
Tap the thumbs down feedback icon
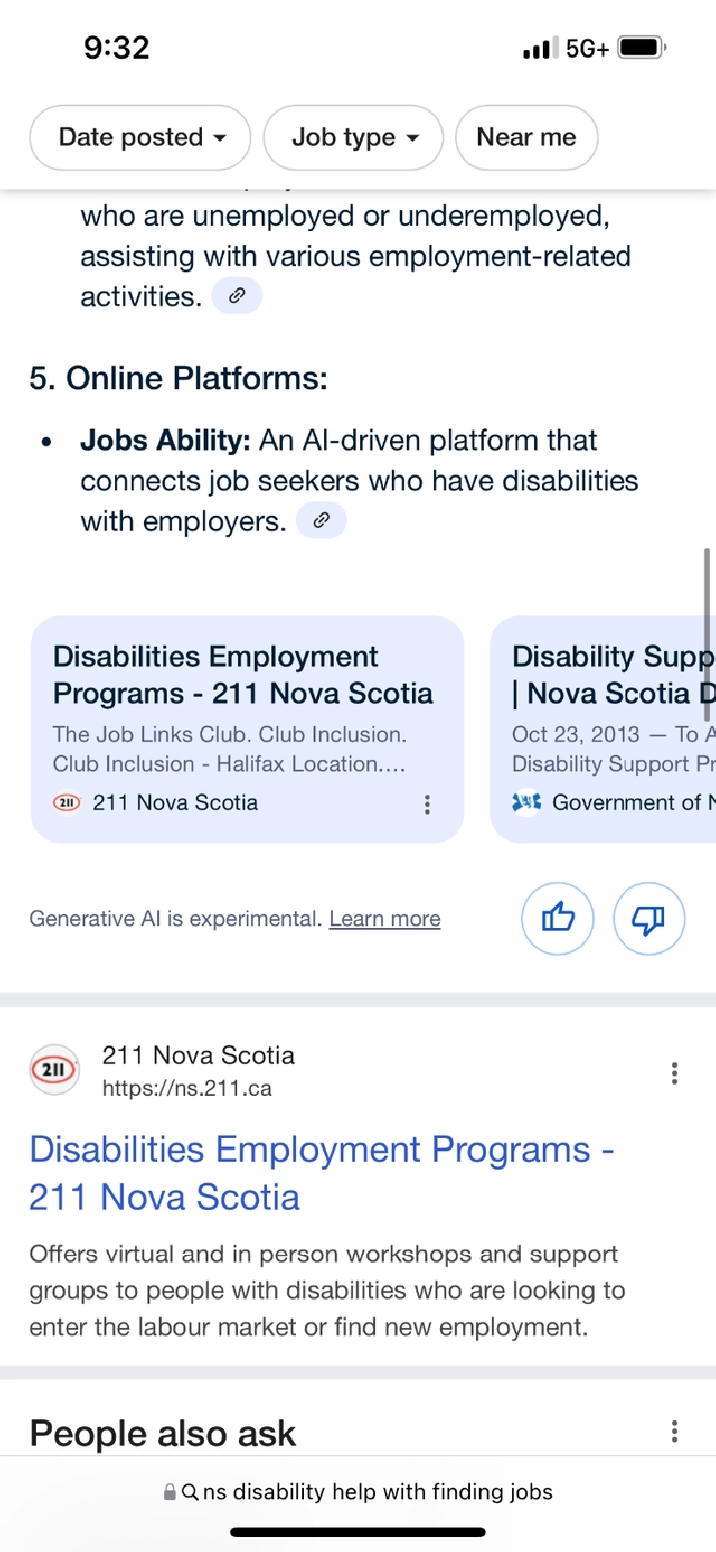(x=649, y=918)
